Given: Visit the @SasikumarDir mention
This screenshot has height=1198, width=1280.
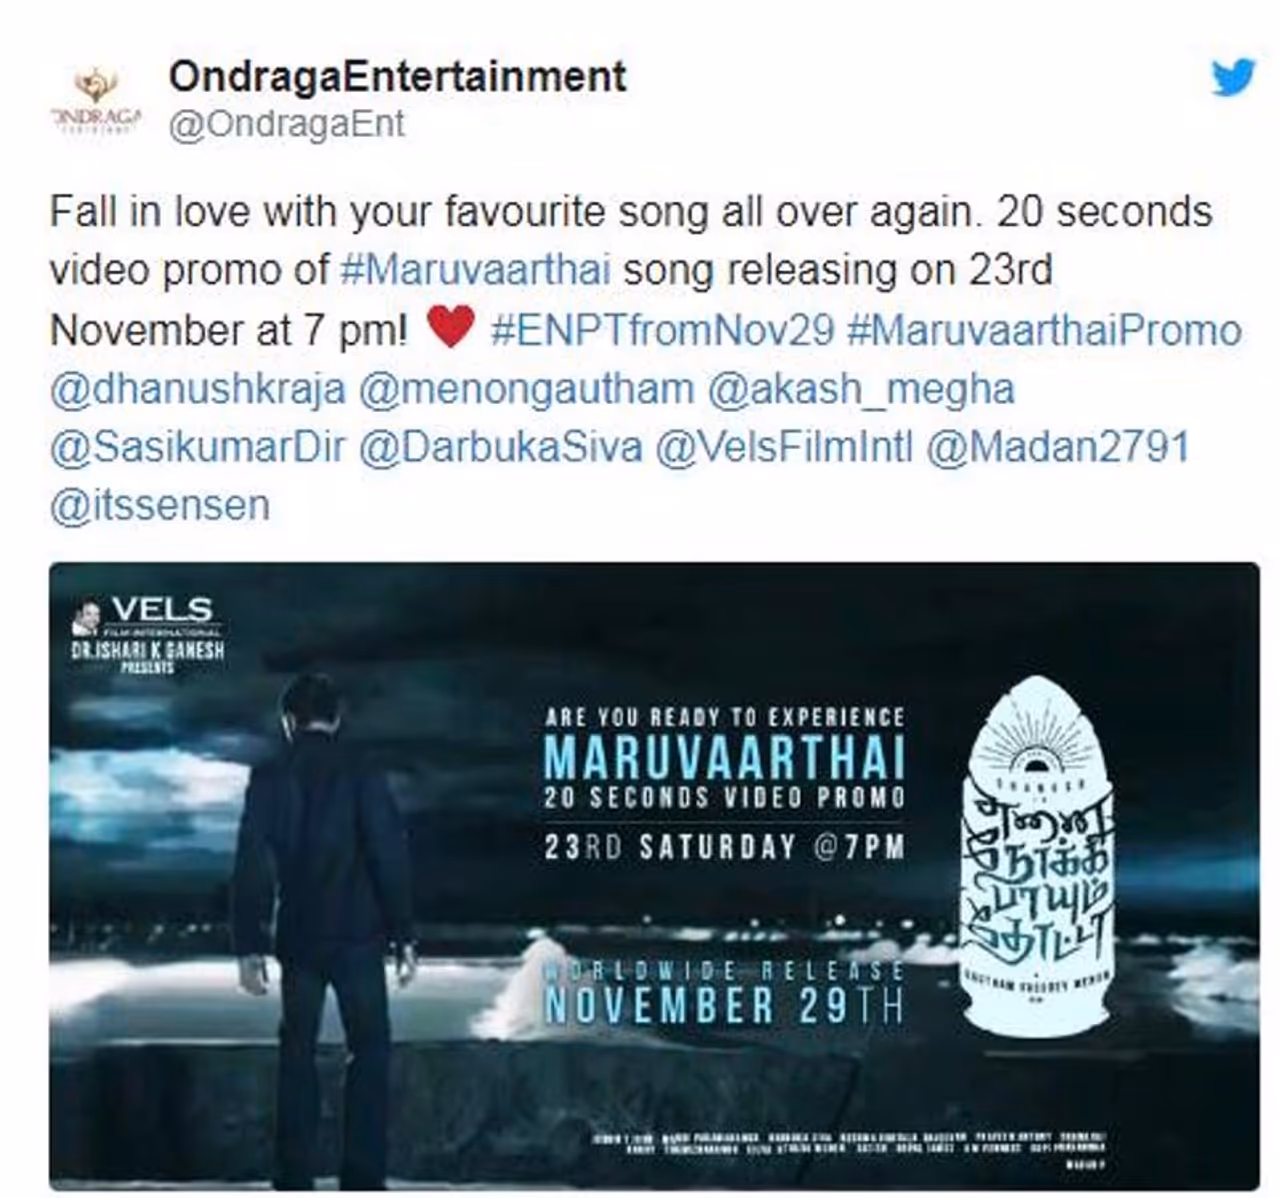Looking at the screenshot, I should [x=198, y=446].
